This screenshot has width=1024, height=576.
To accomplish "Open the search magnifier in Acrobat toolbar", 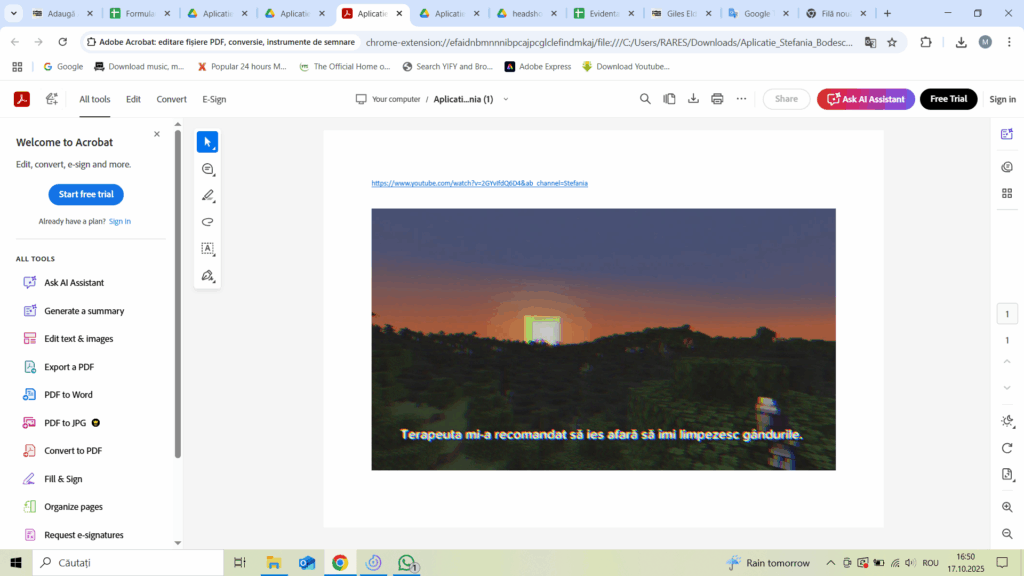I will pyautogui.click(x=645, y=99).
